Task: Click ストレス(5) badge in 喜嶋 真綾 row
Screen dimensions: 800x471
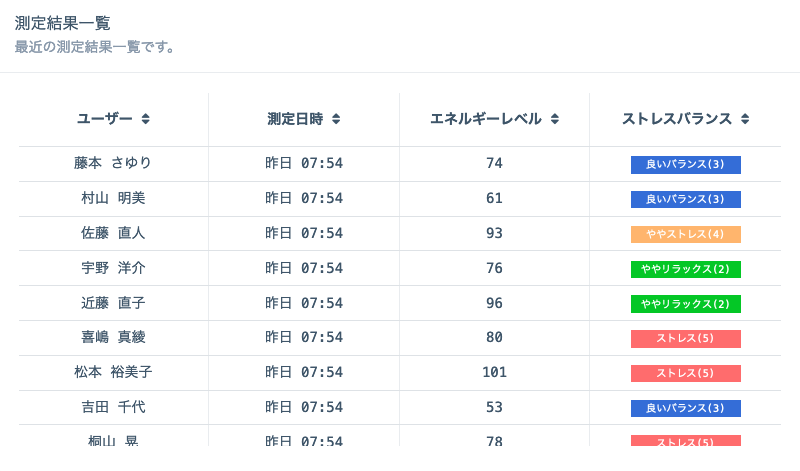Action: pyautogui.click(x=685, y=338)
